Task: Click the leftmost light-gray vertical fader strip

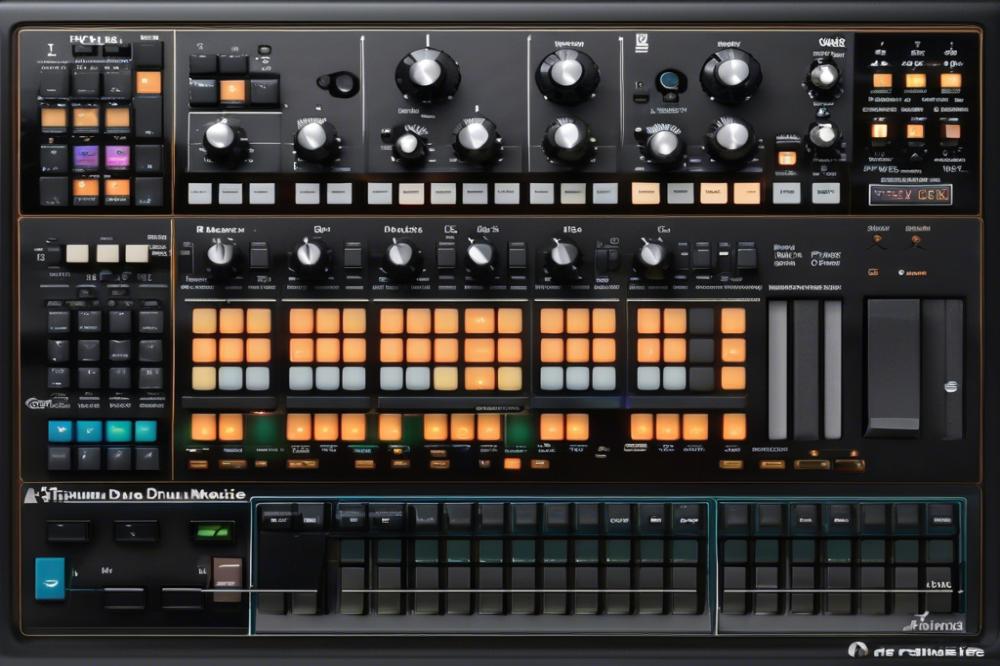Action: click(777, 369)
